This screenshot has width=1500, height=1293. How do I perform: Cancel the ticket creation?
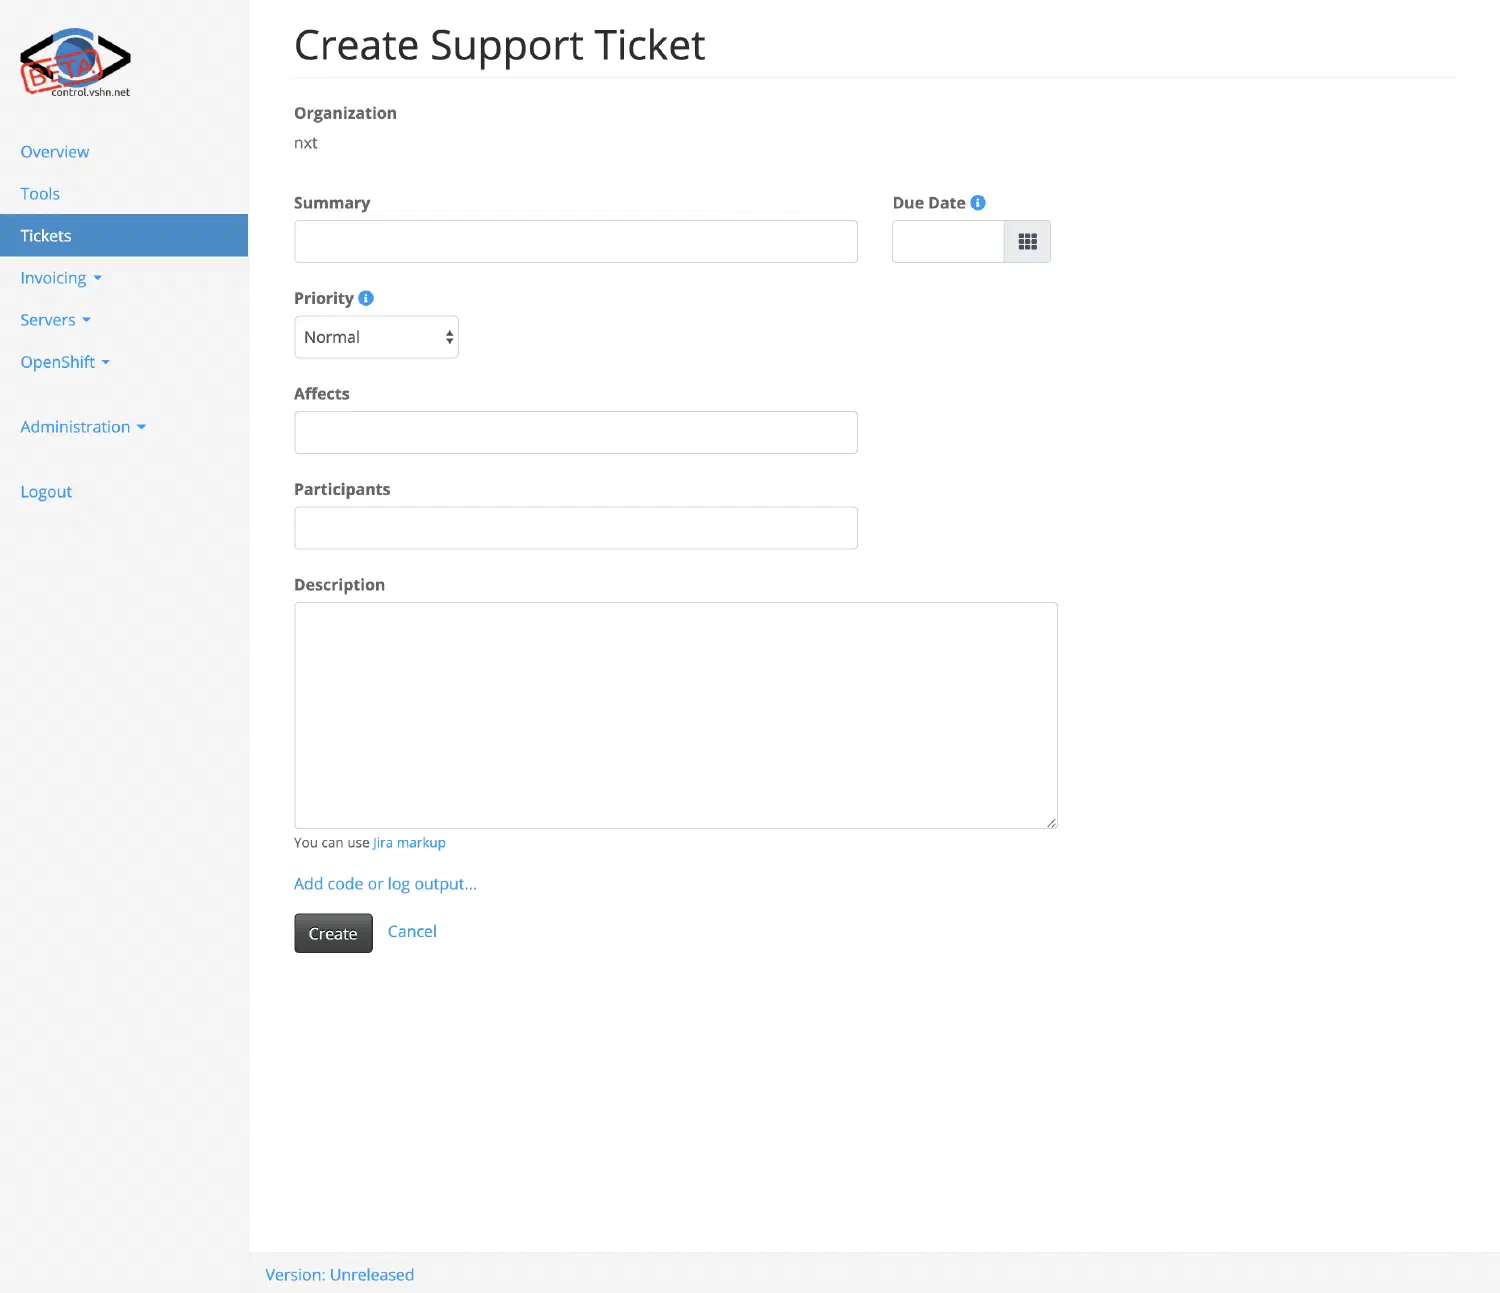click(412, 932)
